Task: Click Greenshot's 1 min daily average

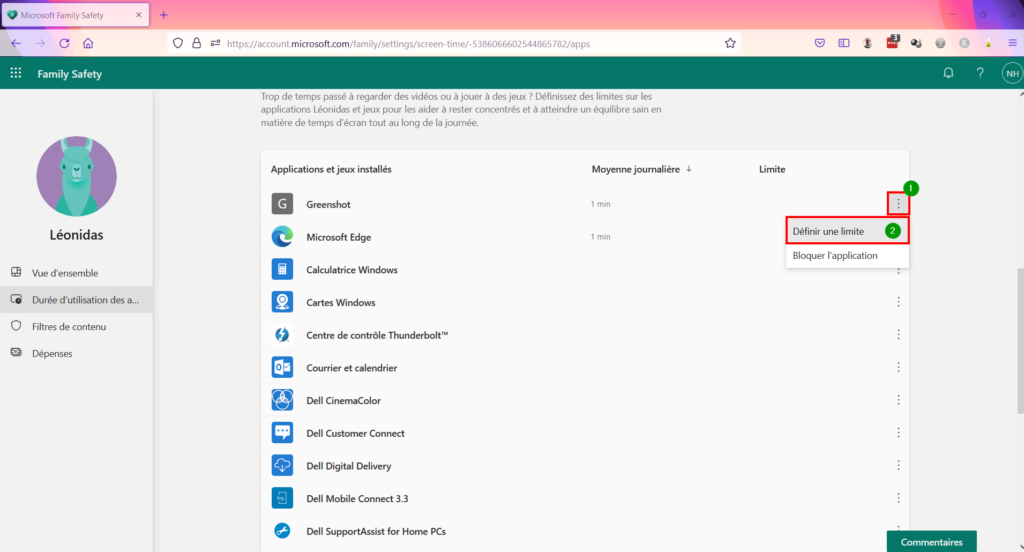Action: point(600,204)
